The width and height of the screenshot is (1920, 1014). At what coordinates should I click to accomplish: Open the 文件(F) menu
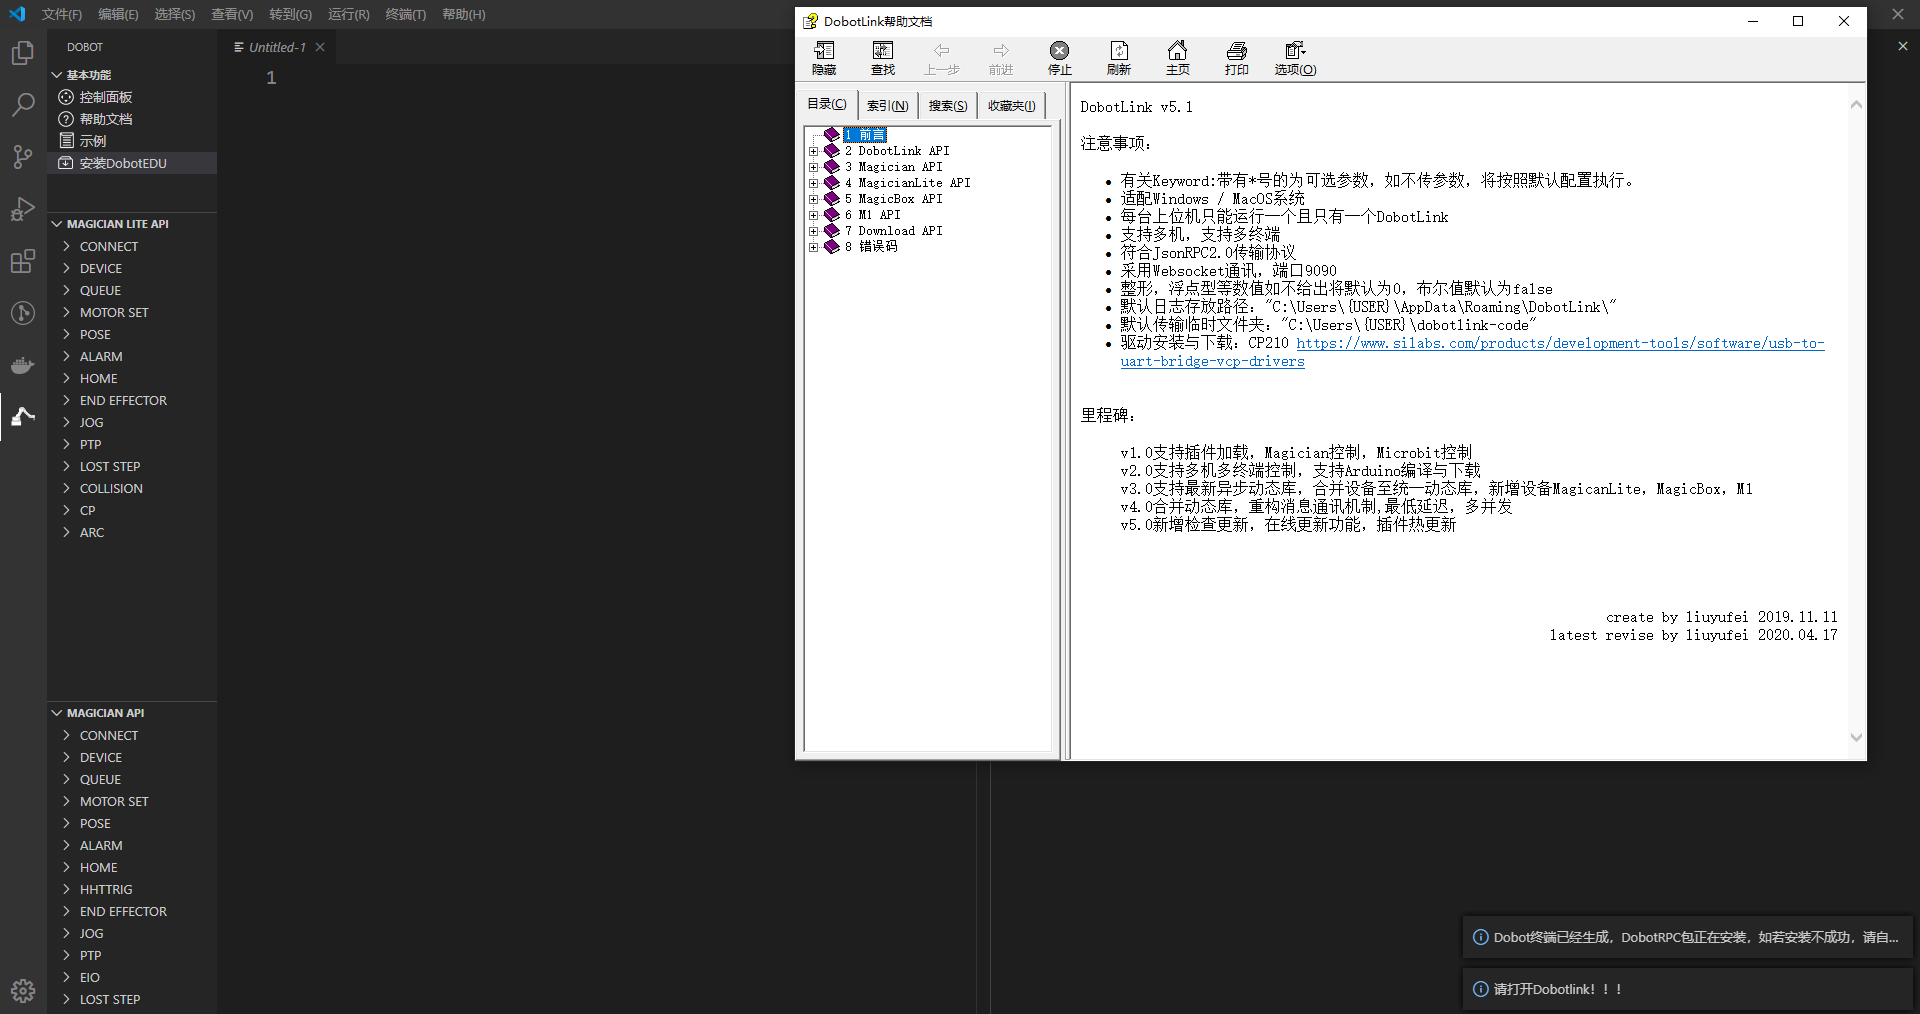click(62, 14)
